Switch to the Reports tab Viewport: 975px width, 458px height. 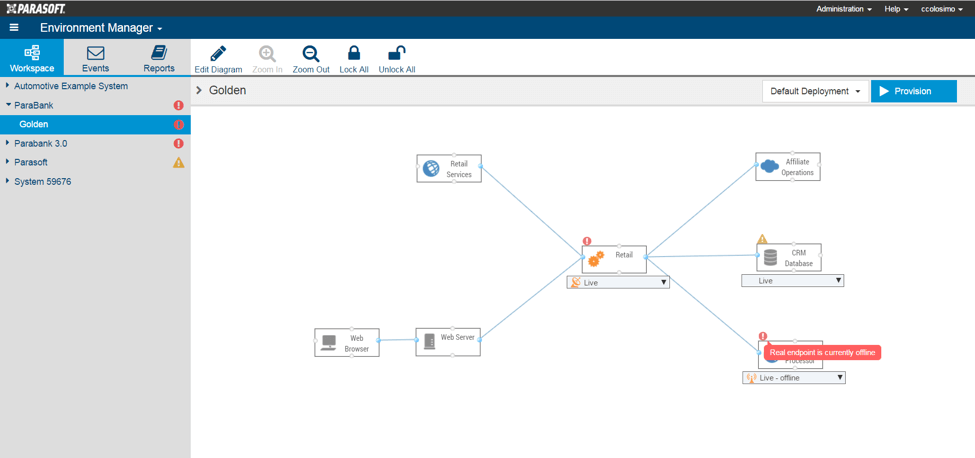click(159, 58)
